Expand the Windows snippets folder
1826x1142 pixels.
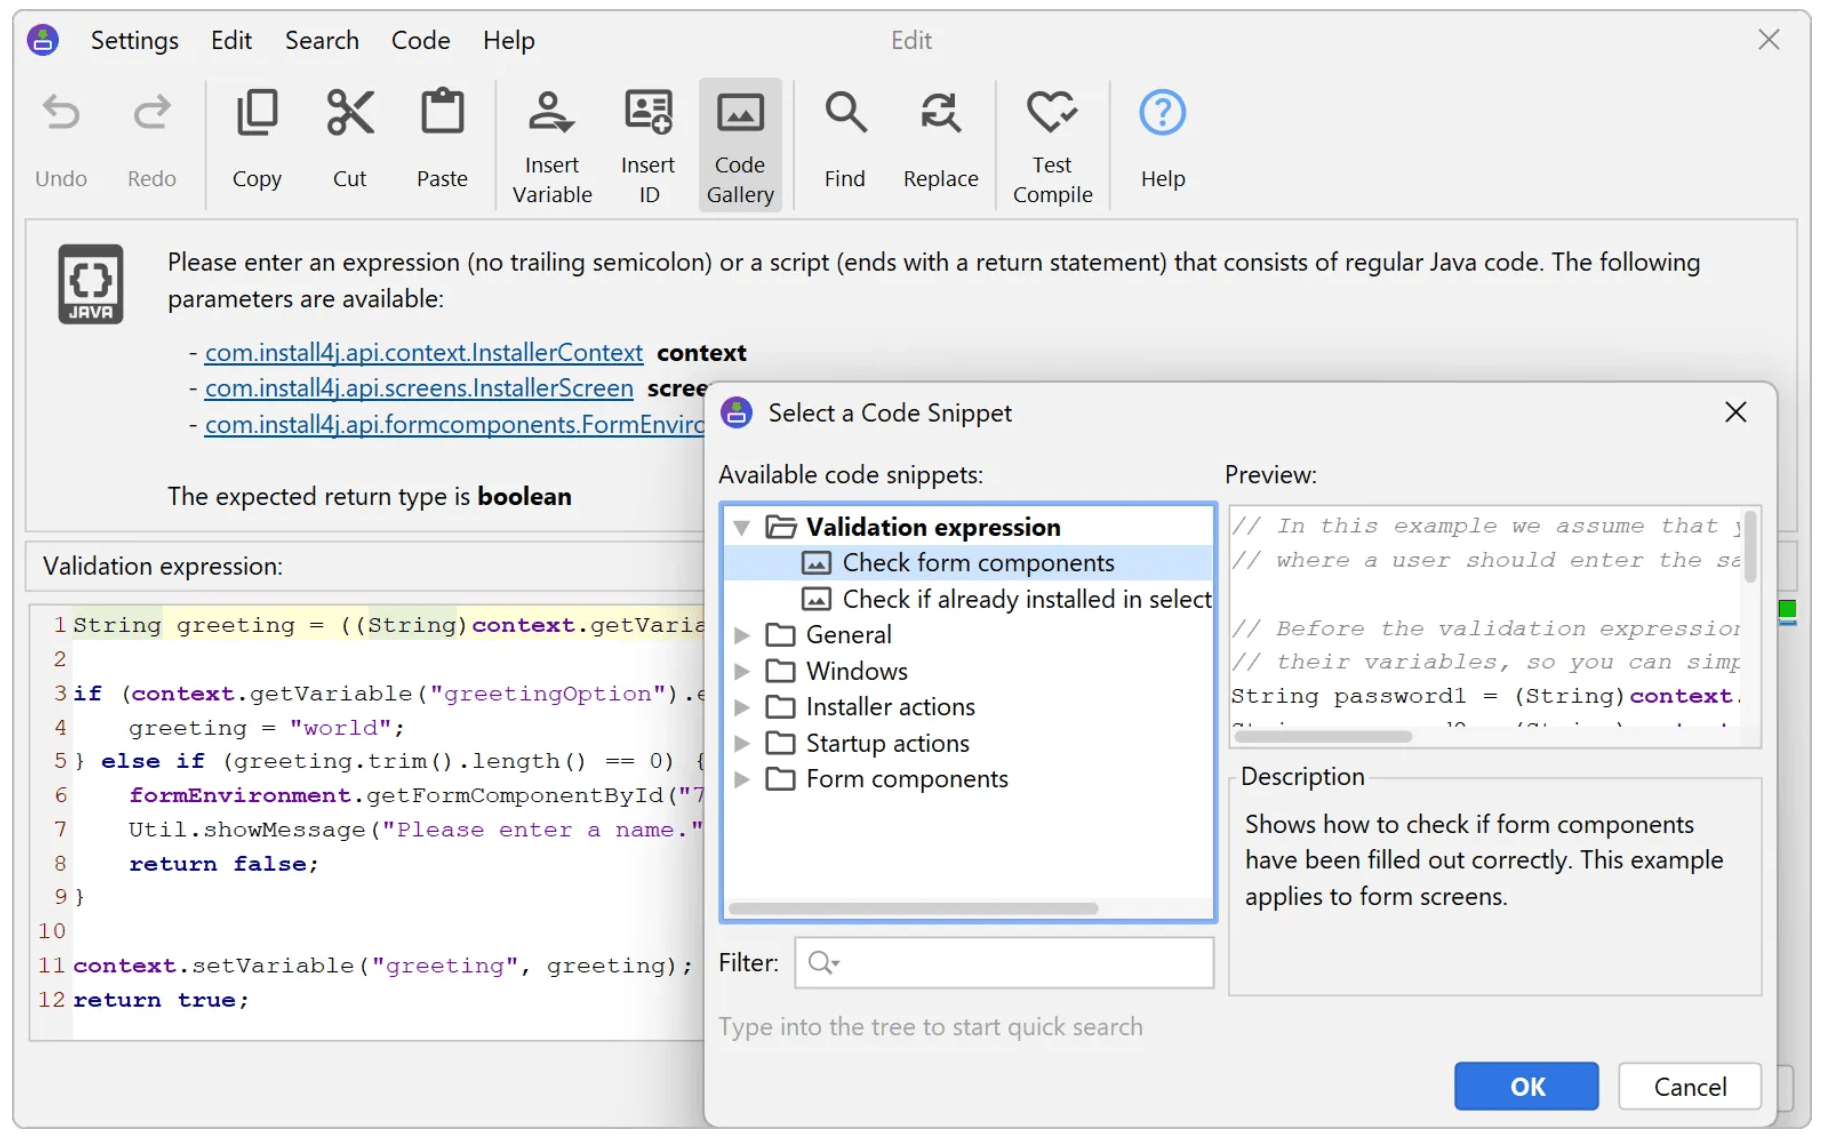pos(742,671)
